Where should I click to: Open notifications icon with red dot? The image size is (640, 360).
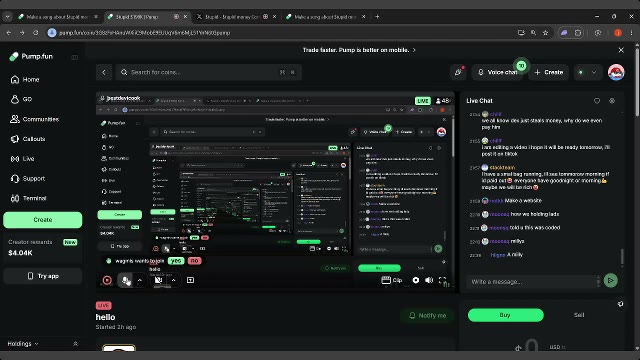point(458,72)
